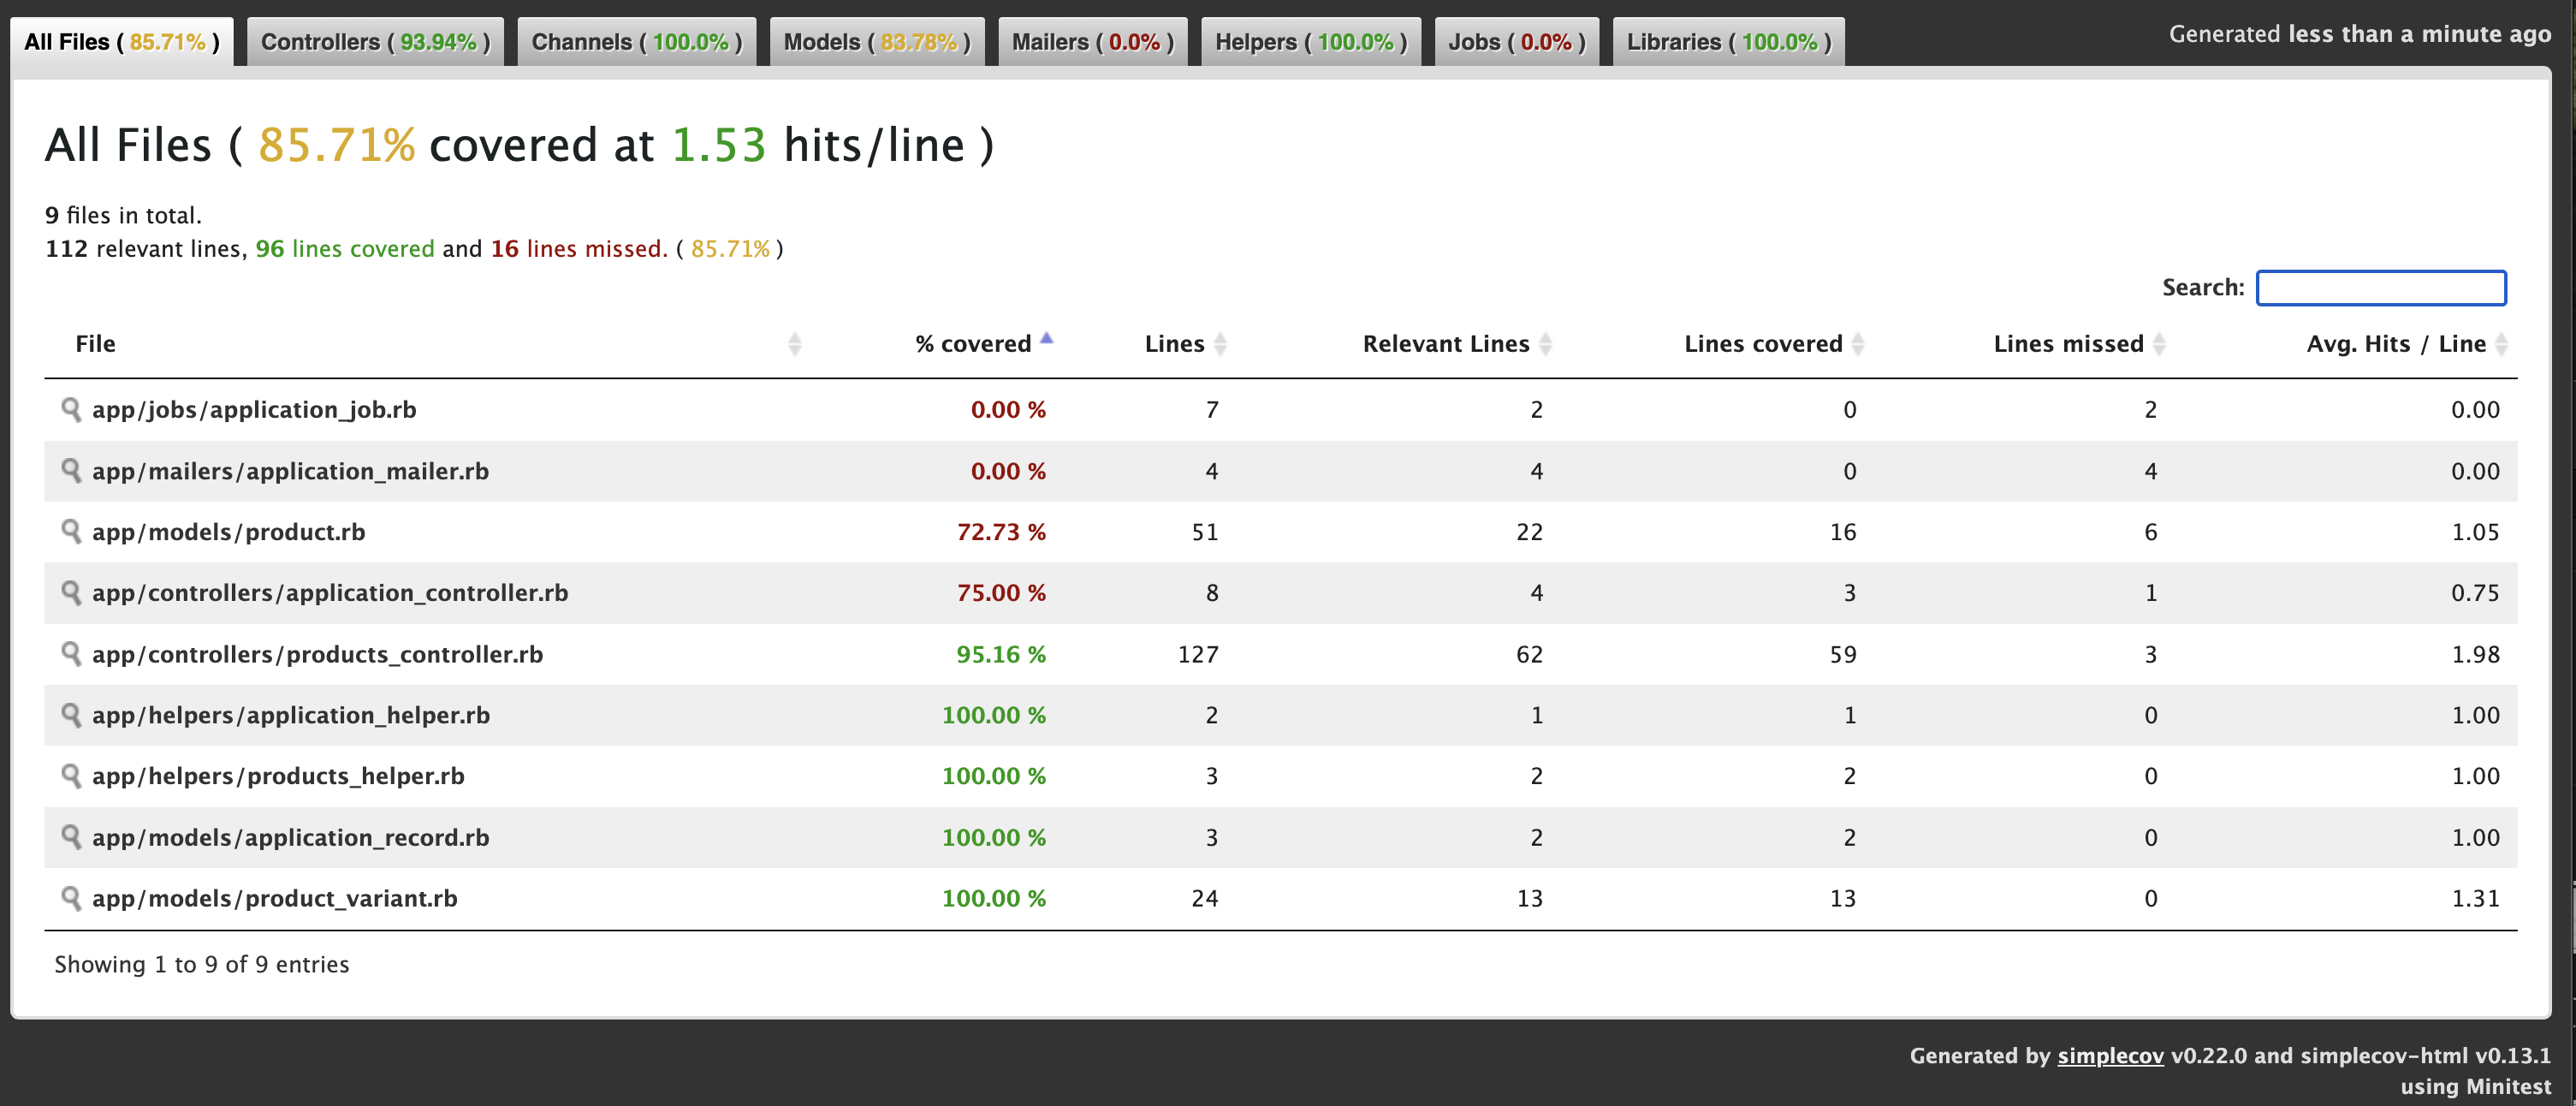
Task: Sort by Lines missed column header
Action: (2068, 344)
